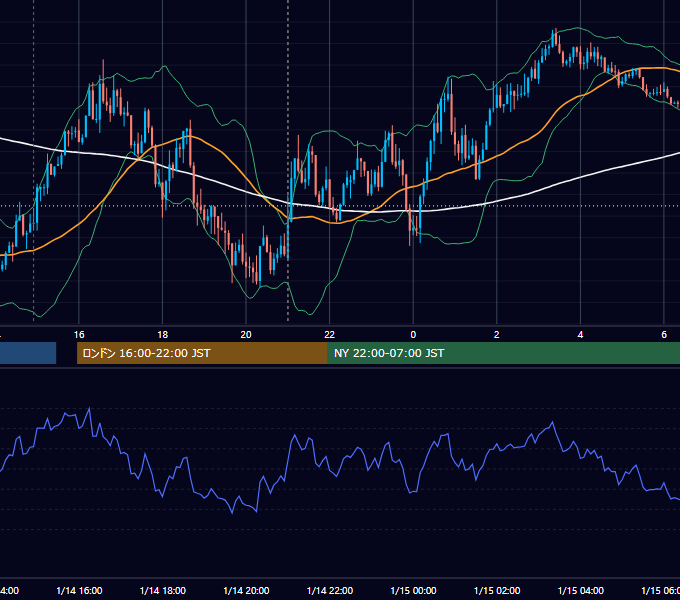The width and height of the screenshot is (680, 600).
Task: Click the 1/15 00:00 label on lower axis
Action: tap(413, 591)
